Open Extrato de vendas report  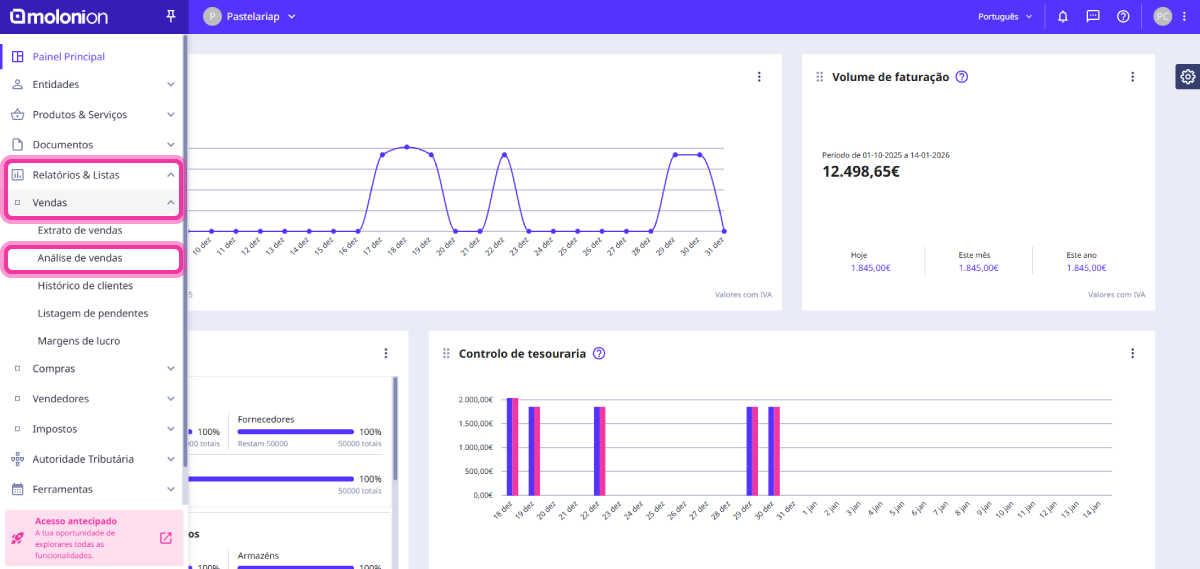tap(80, 230)
